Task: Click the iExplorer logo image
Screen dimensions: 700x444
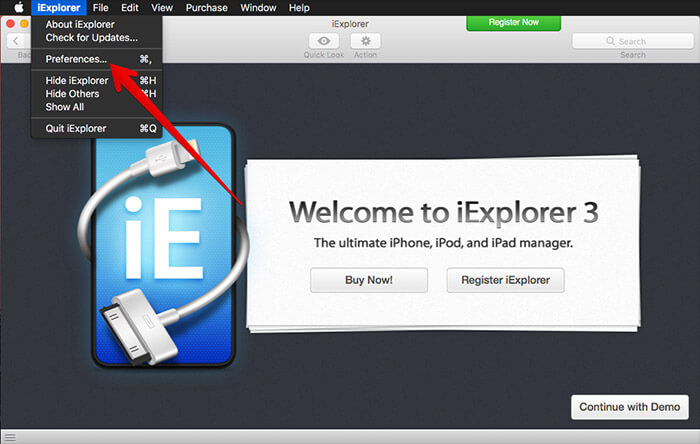Action: (x=163, y=245)
